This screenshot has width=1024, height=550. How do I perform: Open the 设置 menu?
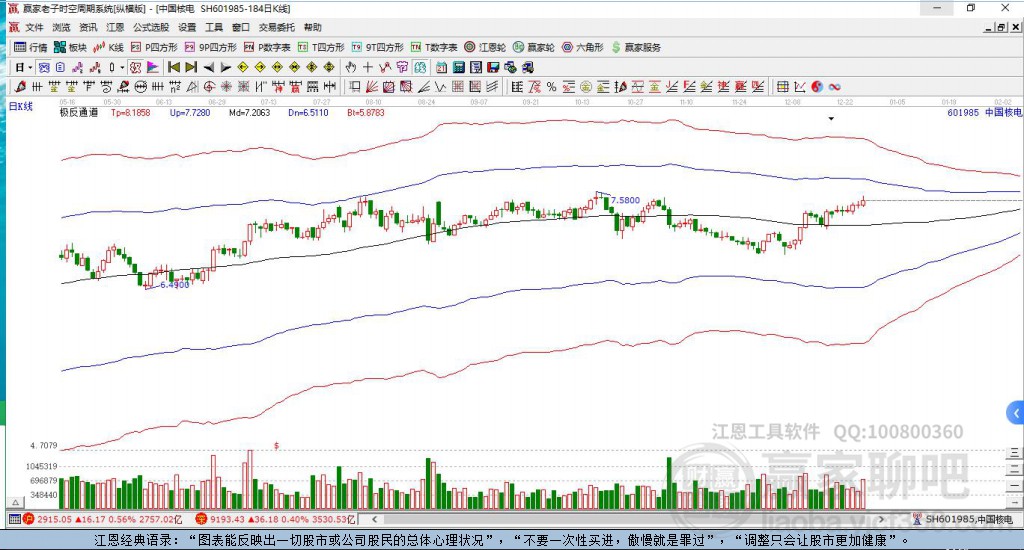point(187,27)
